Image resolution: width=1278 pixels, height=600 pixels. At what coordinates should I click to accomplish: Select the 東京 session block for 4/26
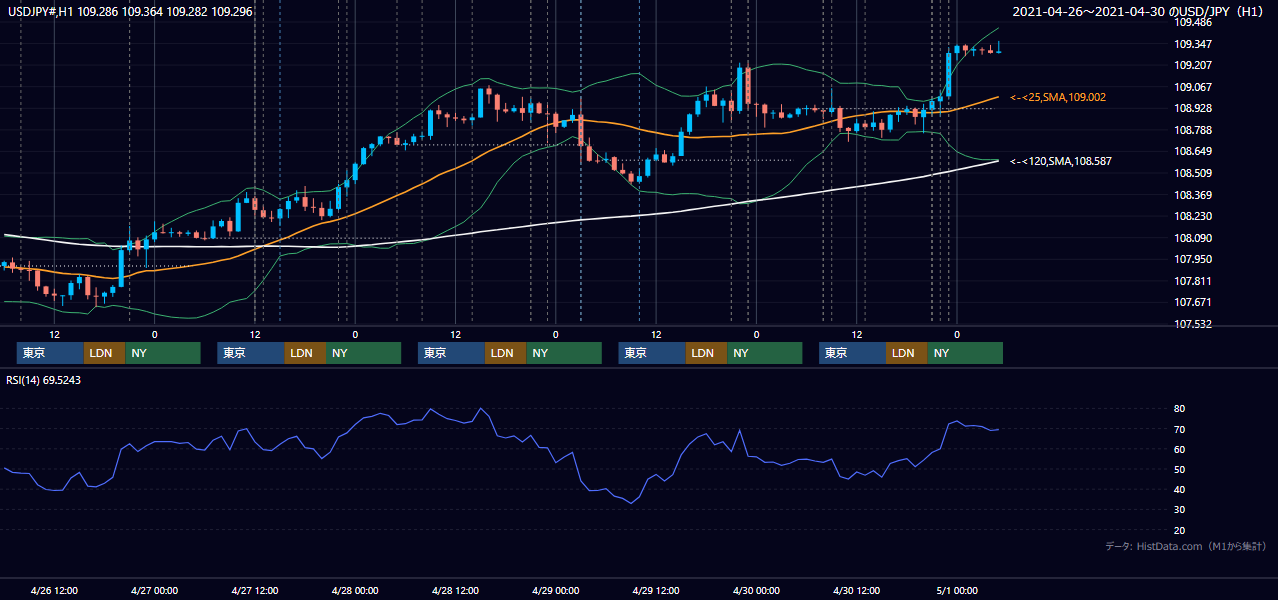tap(50, 353)
